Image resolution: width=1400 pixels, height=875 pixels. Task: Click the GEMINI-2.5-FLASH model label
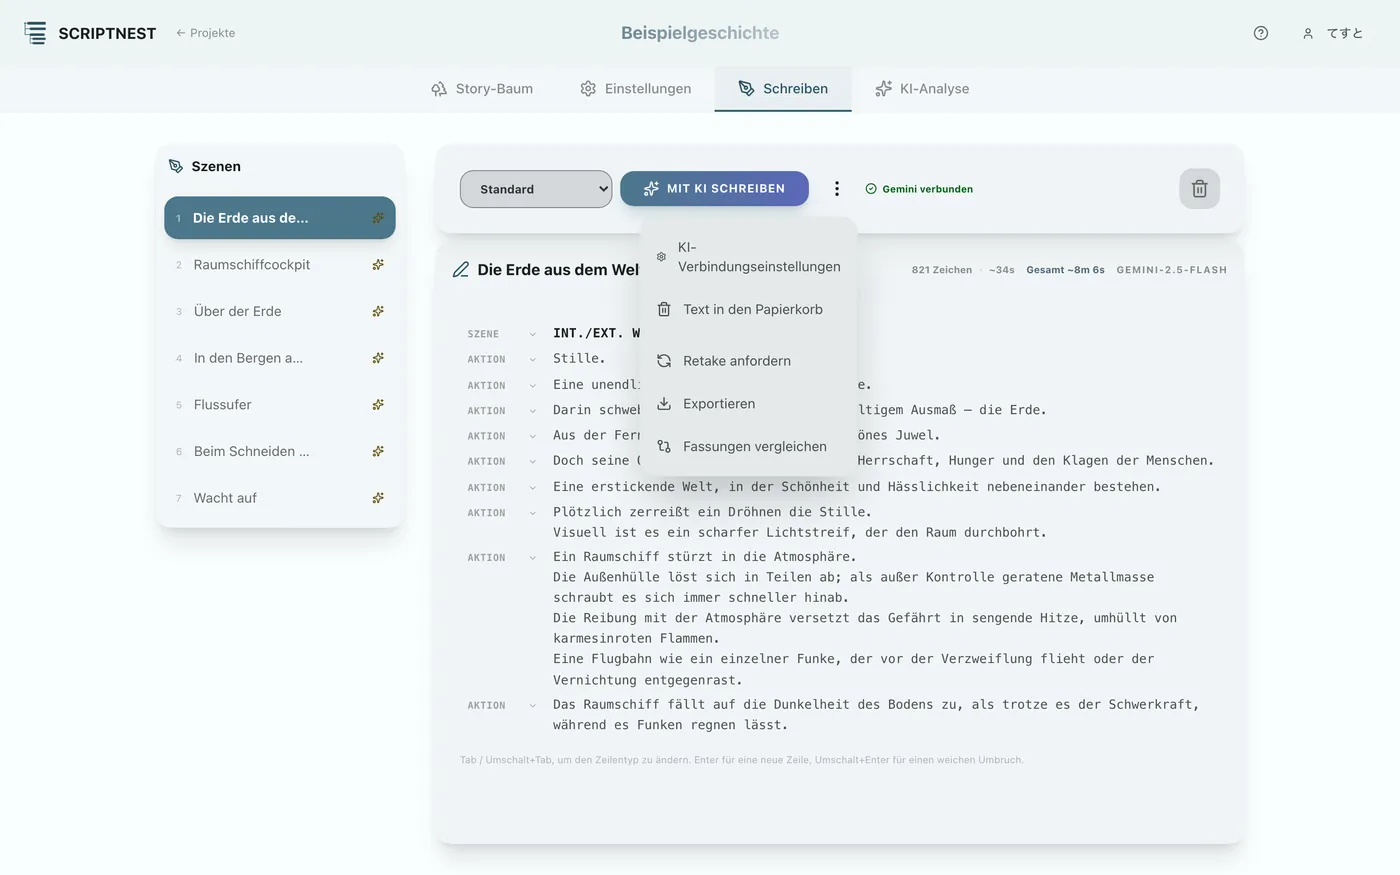[x=1172, y=270]
